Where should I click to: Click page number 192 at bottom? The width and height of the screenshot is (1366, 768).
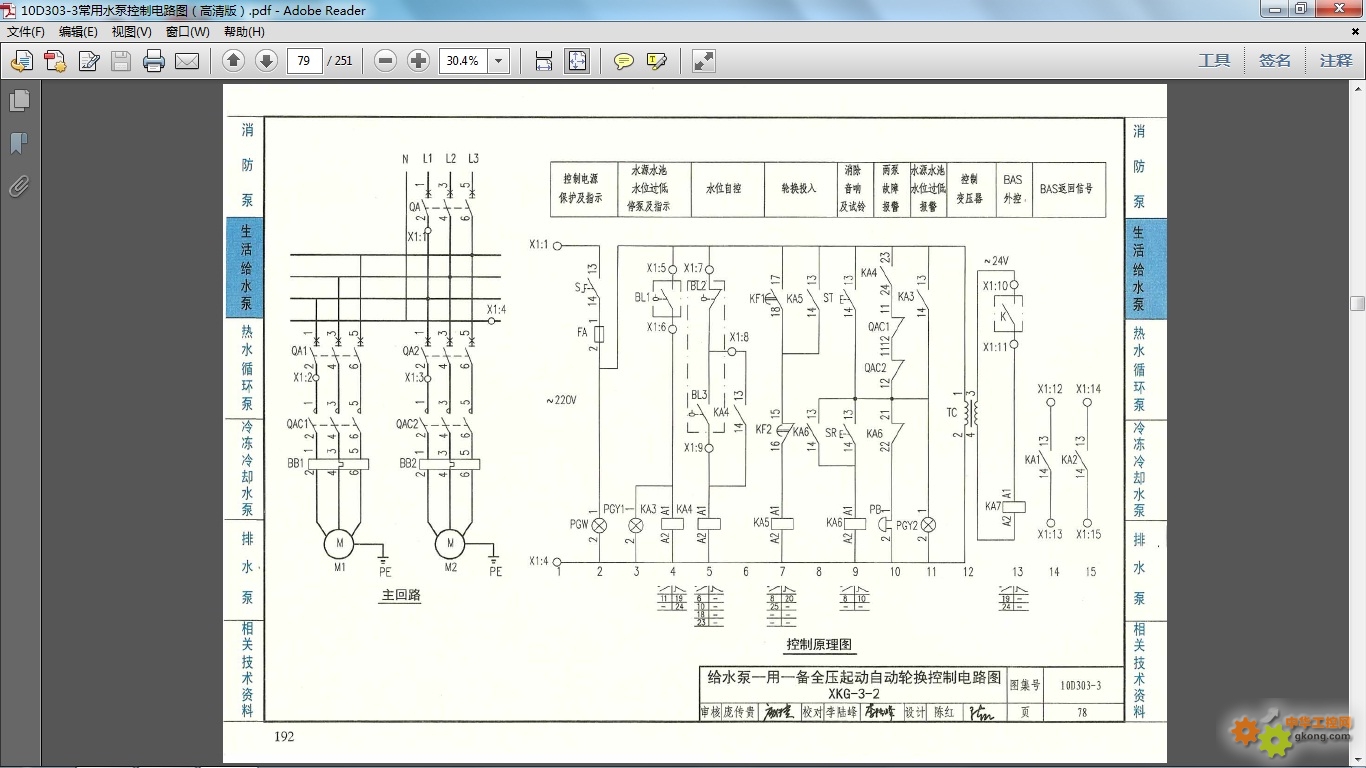pos(284,737)
